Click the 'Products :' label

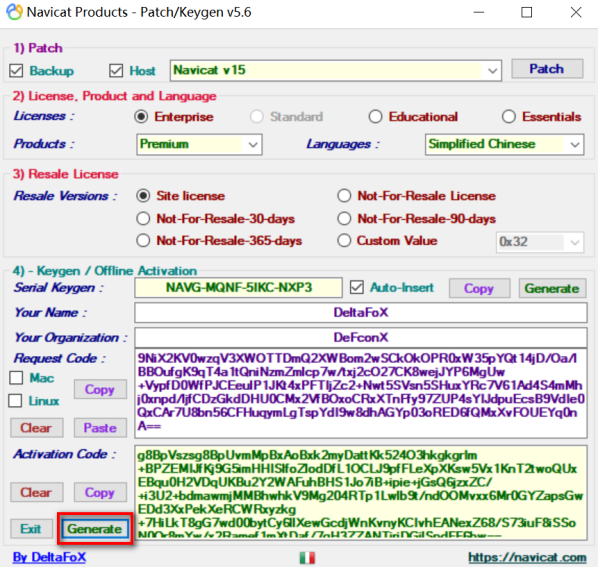[44, 144]
